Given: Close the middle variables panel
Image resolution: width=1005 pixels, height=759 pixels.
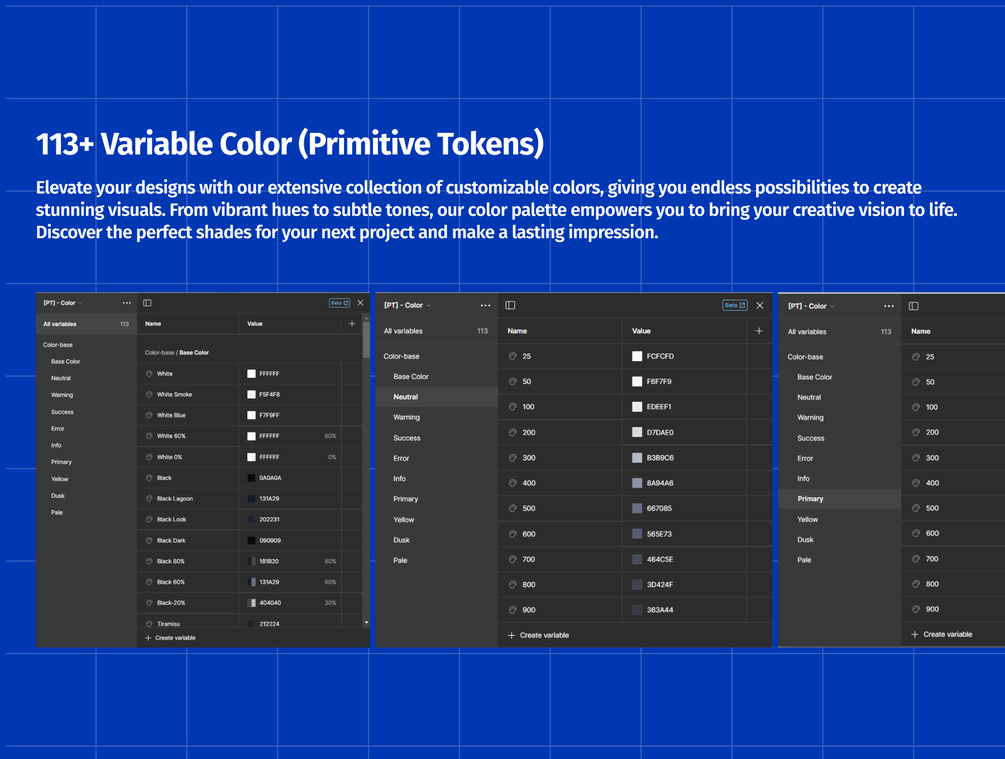Looking at the screenshot, I should (x=760, y=305).
